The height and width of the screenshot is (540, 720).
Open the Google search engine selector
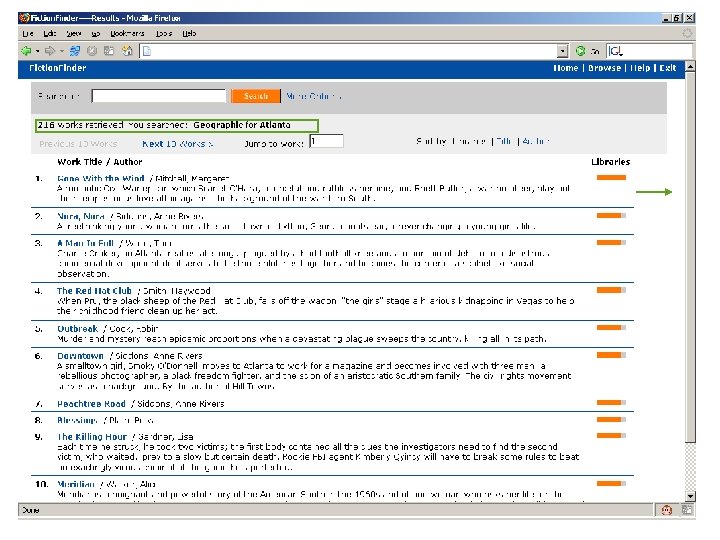615,51
